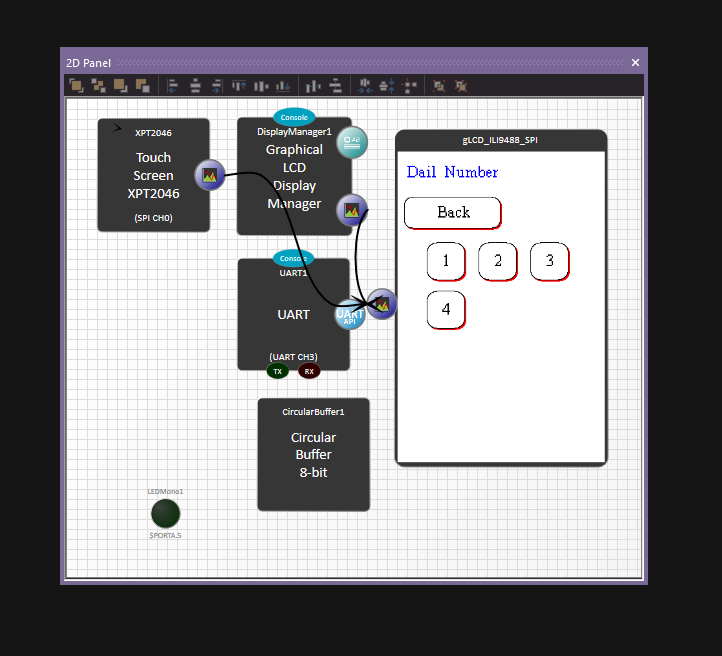The width and height of the screenshot is (722, 656).
Task: Align selected objects to the bottom
Action: [x=283, y=86]
